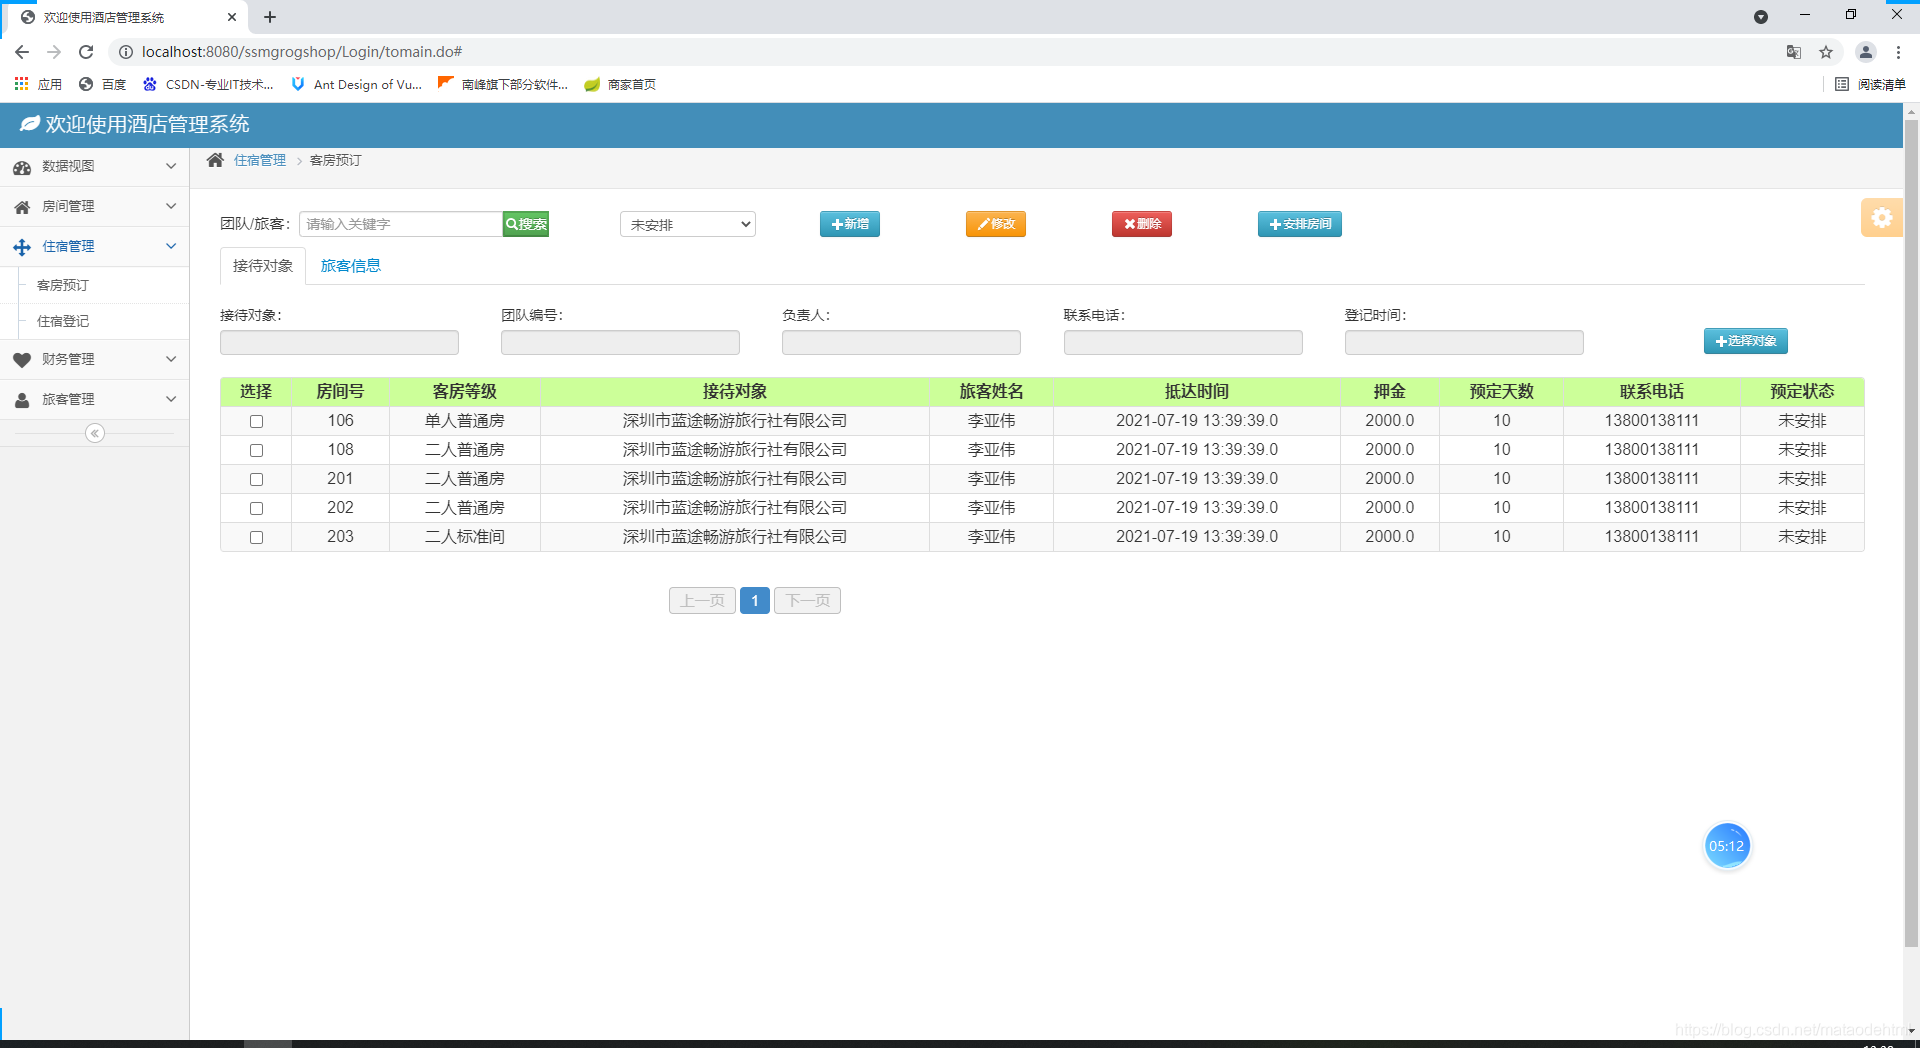Click the 新增 add button
The image size is (1920, 1048).
point(850,224)
